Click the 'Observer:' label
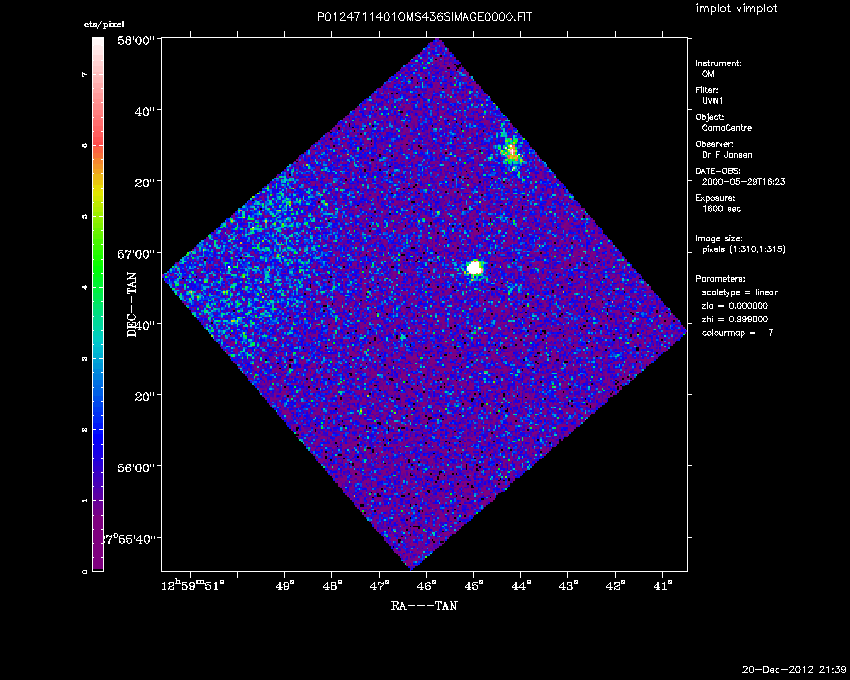The image size is (850, 680). pos(714,144)
